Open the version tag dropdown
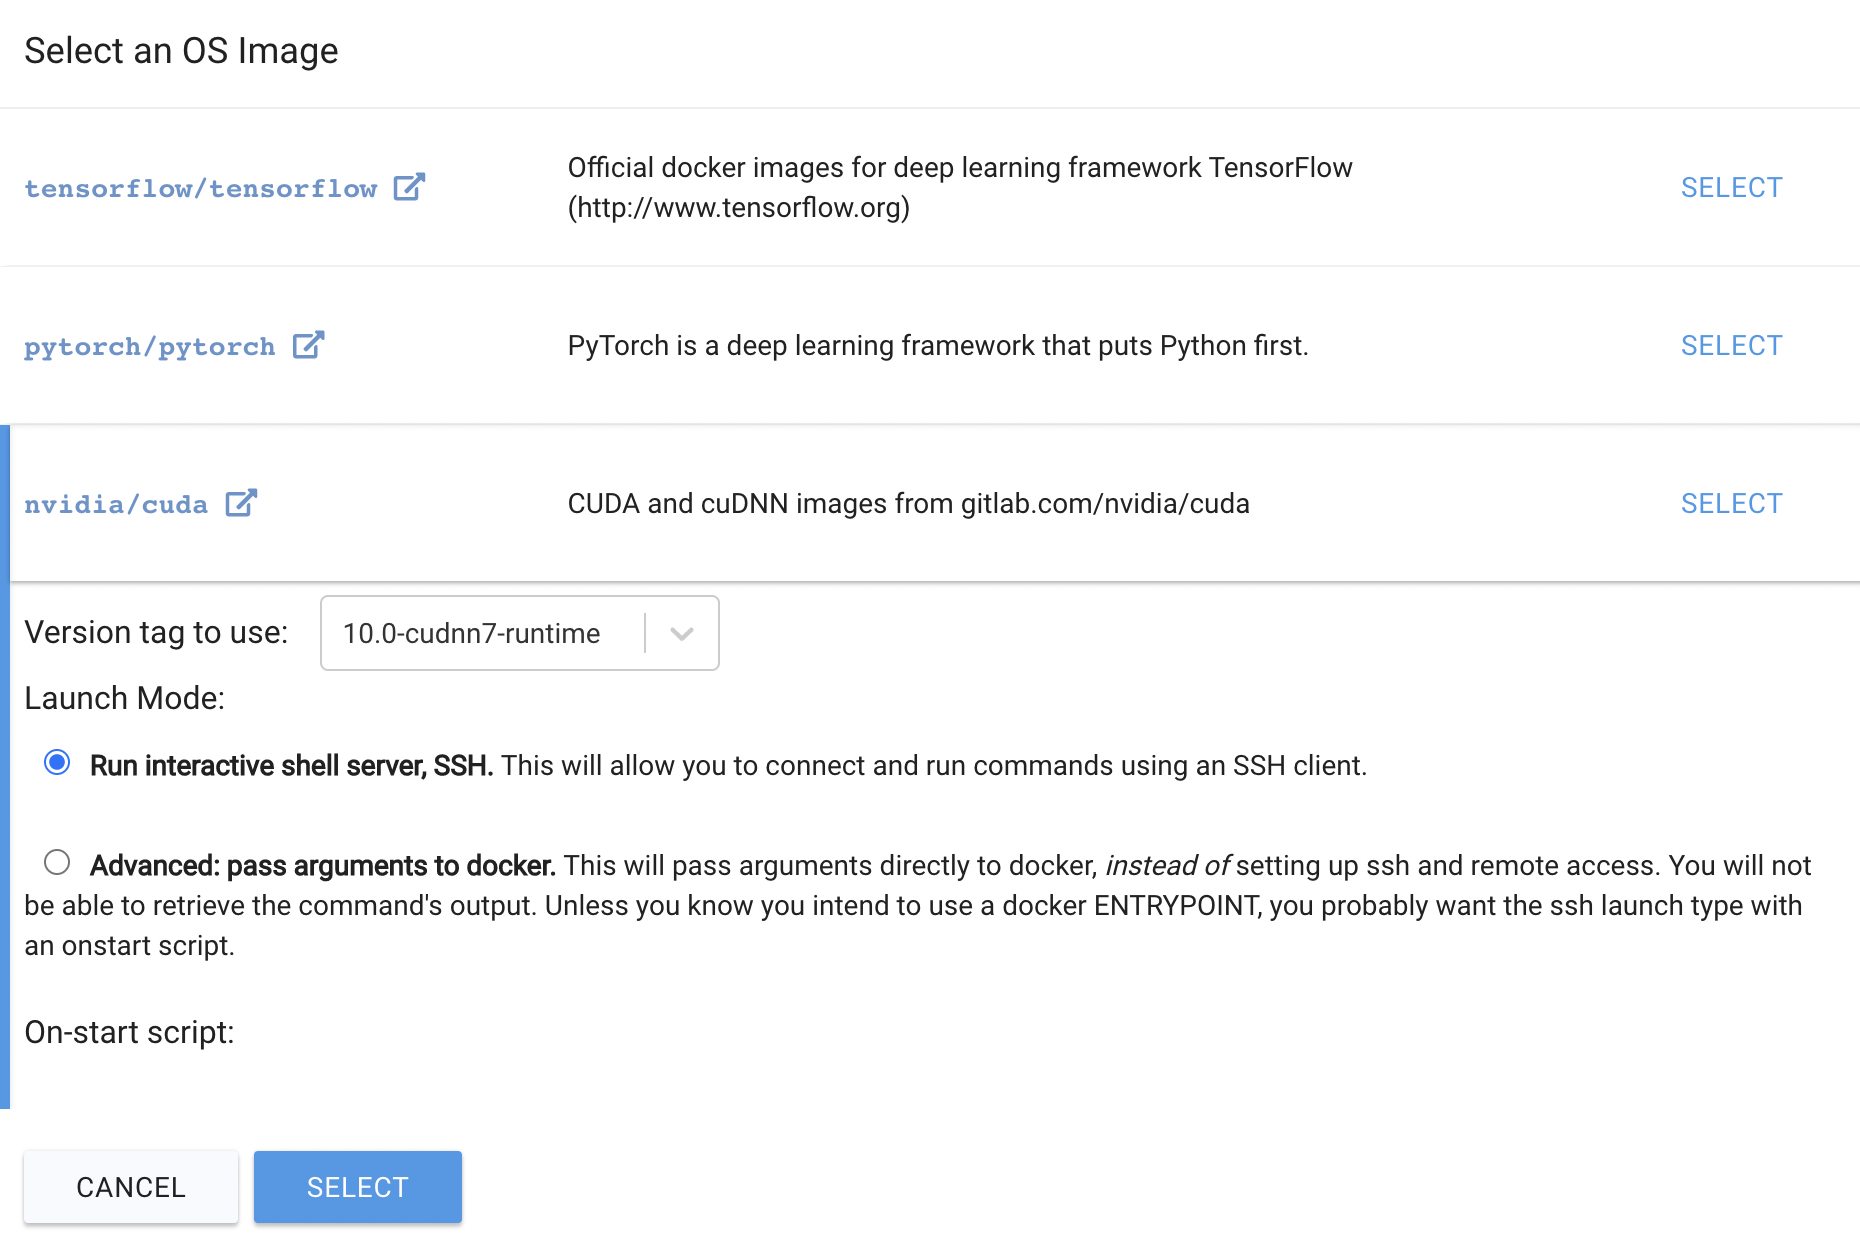This screenshot has height=1248, width=1860. [519, 633]
